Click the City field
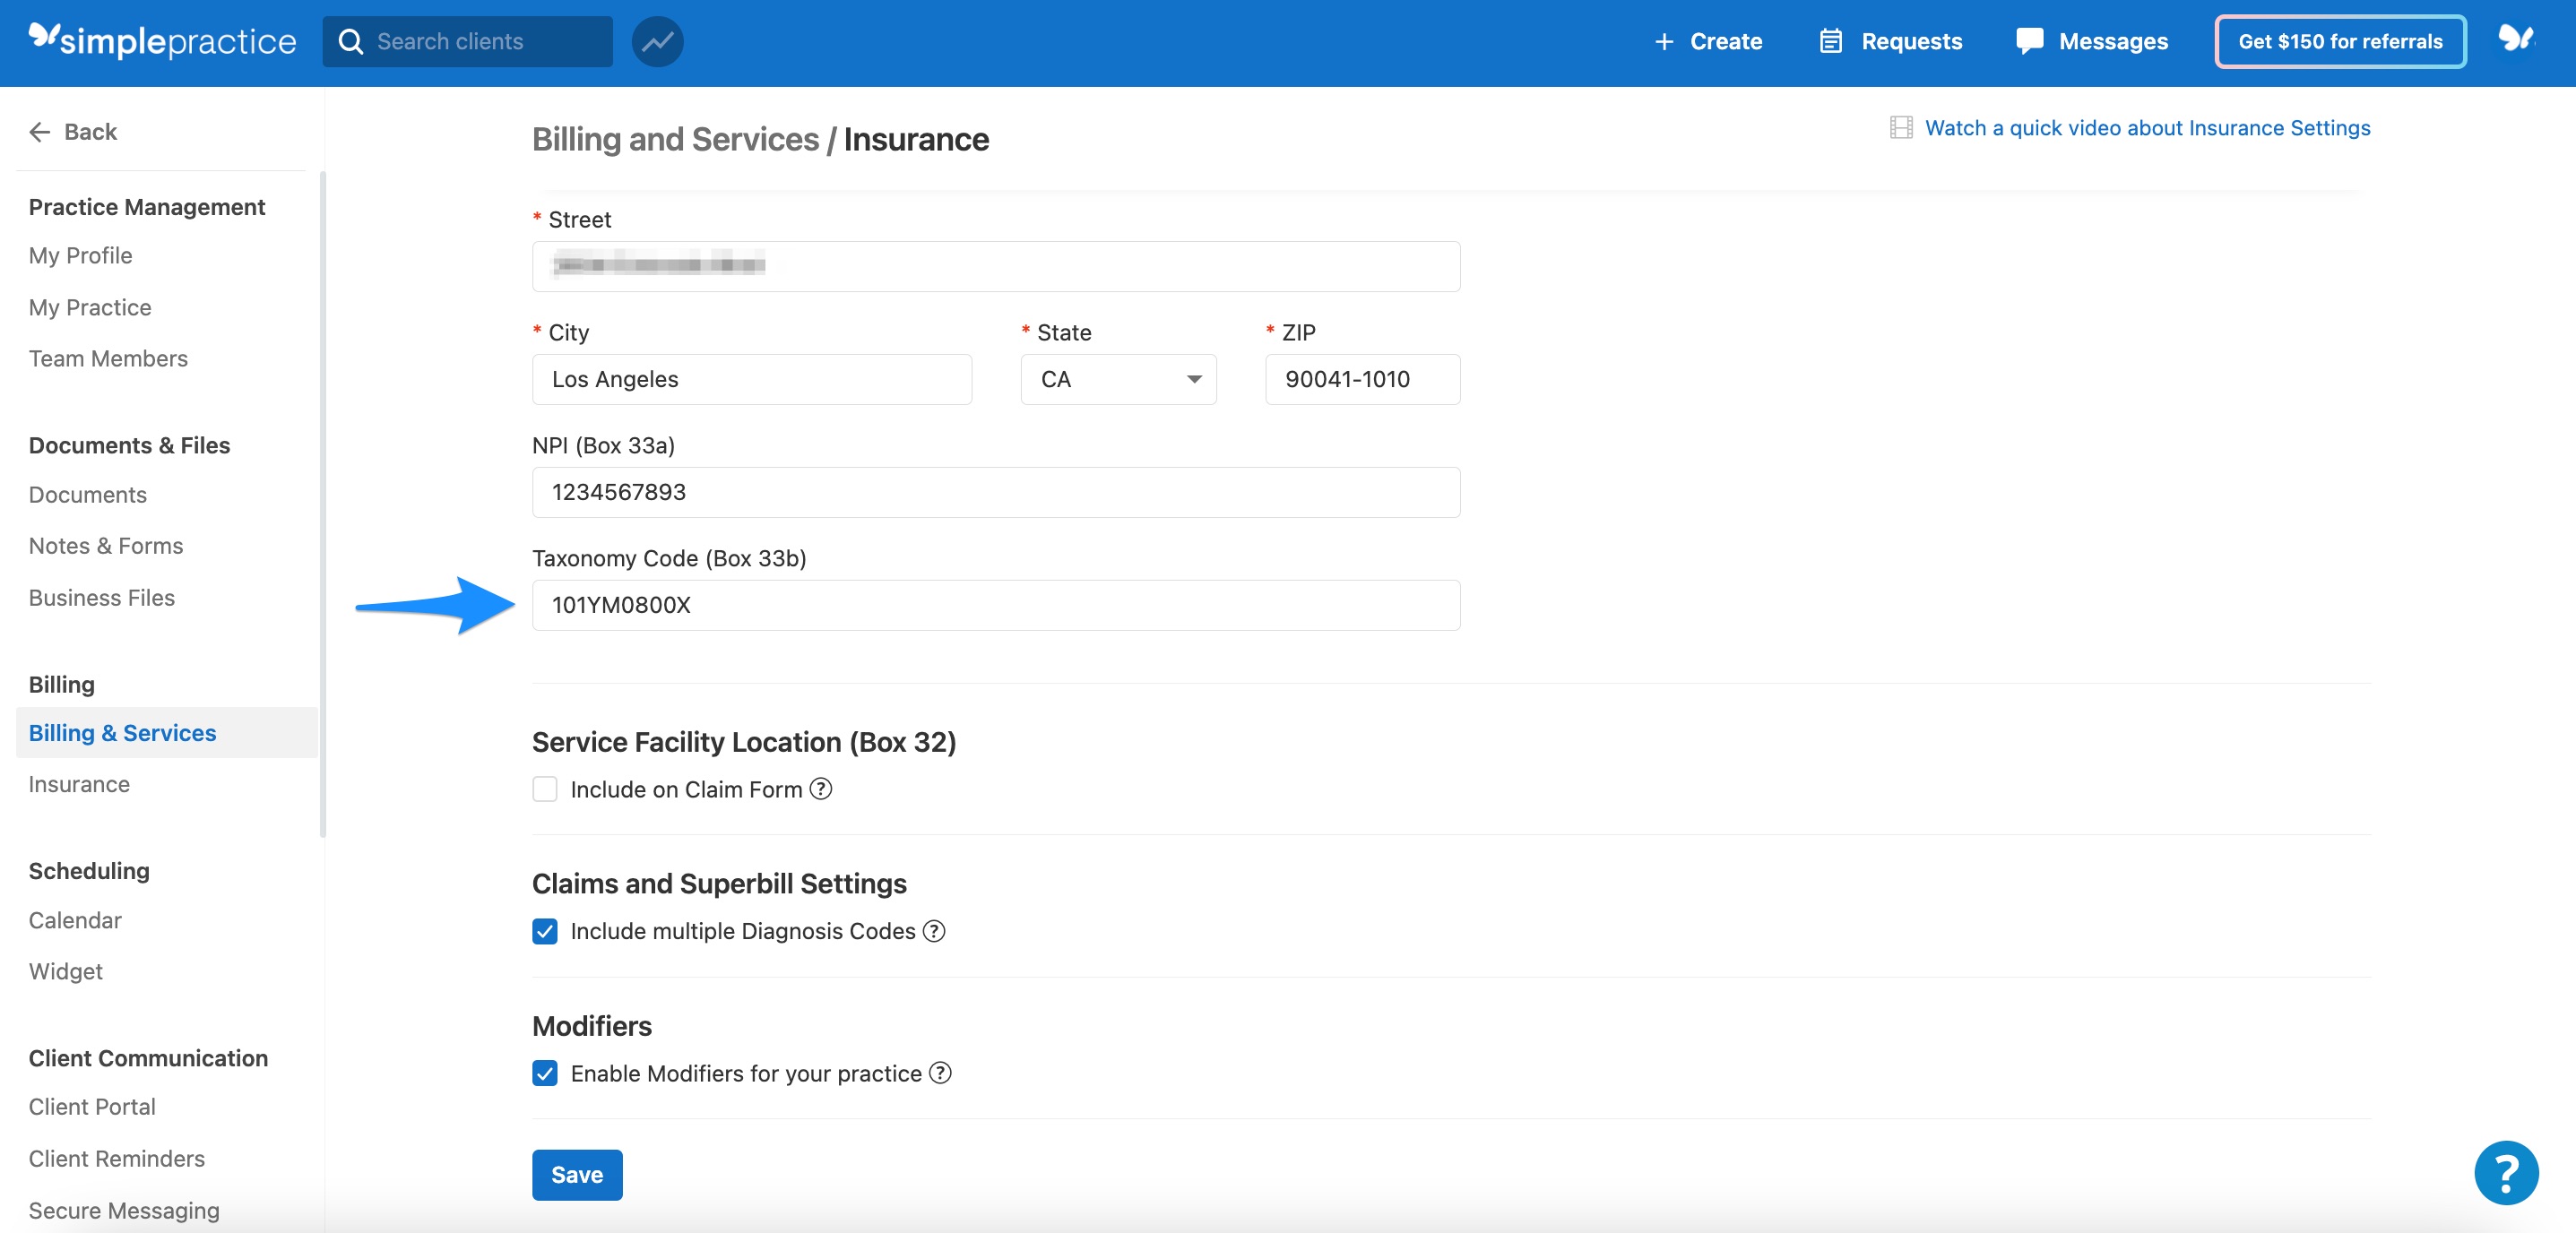Image resolution: width=2576 pixels, height=1233 pixels. 751,379
